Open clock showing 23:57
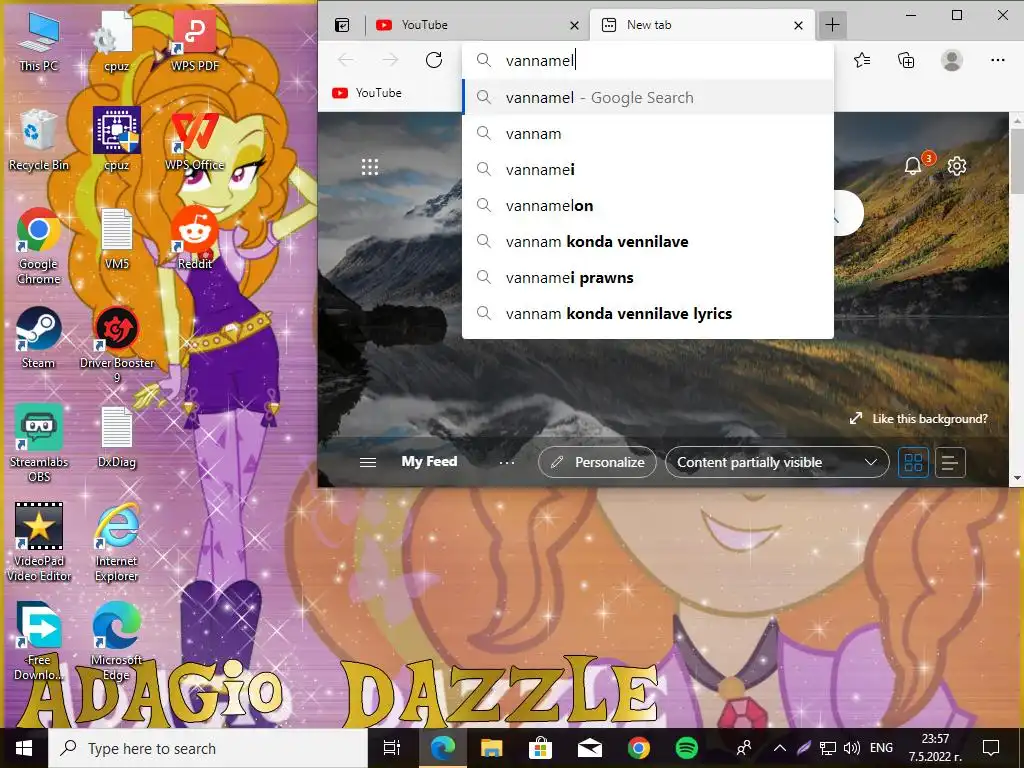Viewport: 1024px width, 768px height. pyautogui.click(x=935, y=748)
